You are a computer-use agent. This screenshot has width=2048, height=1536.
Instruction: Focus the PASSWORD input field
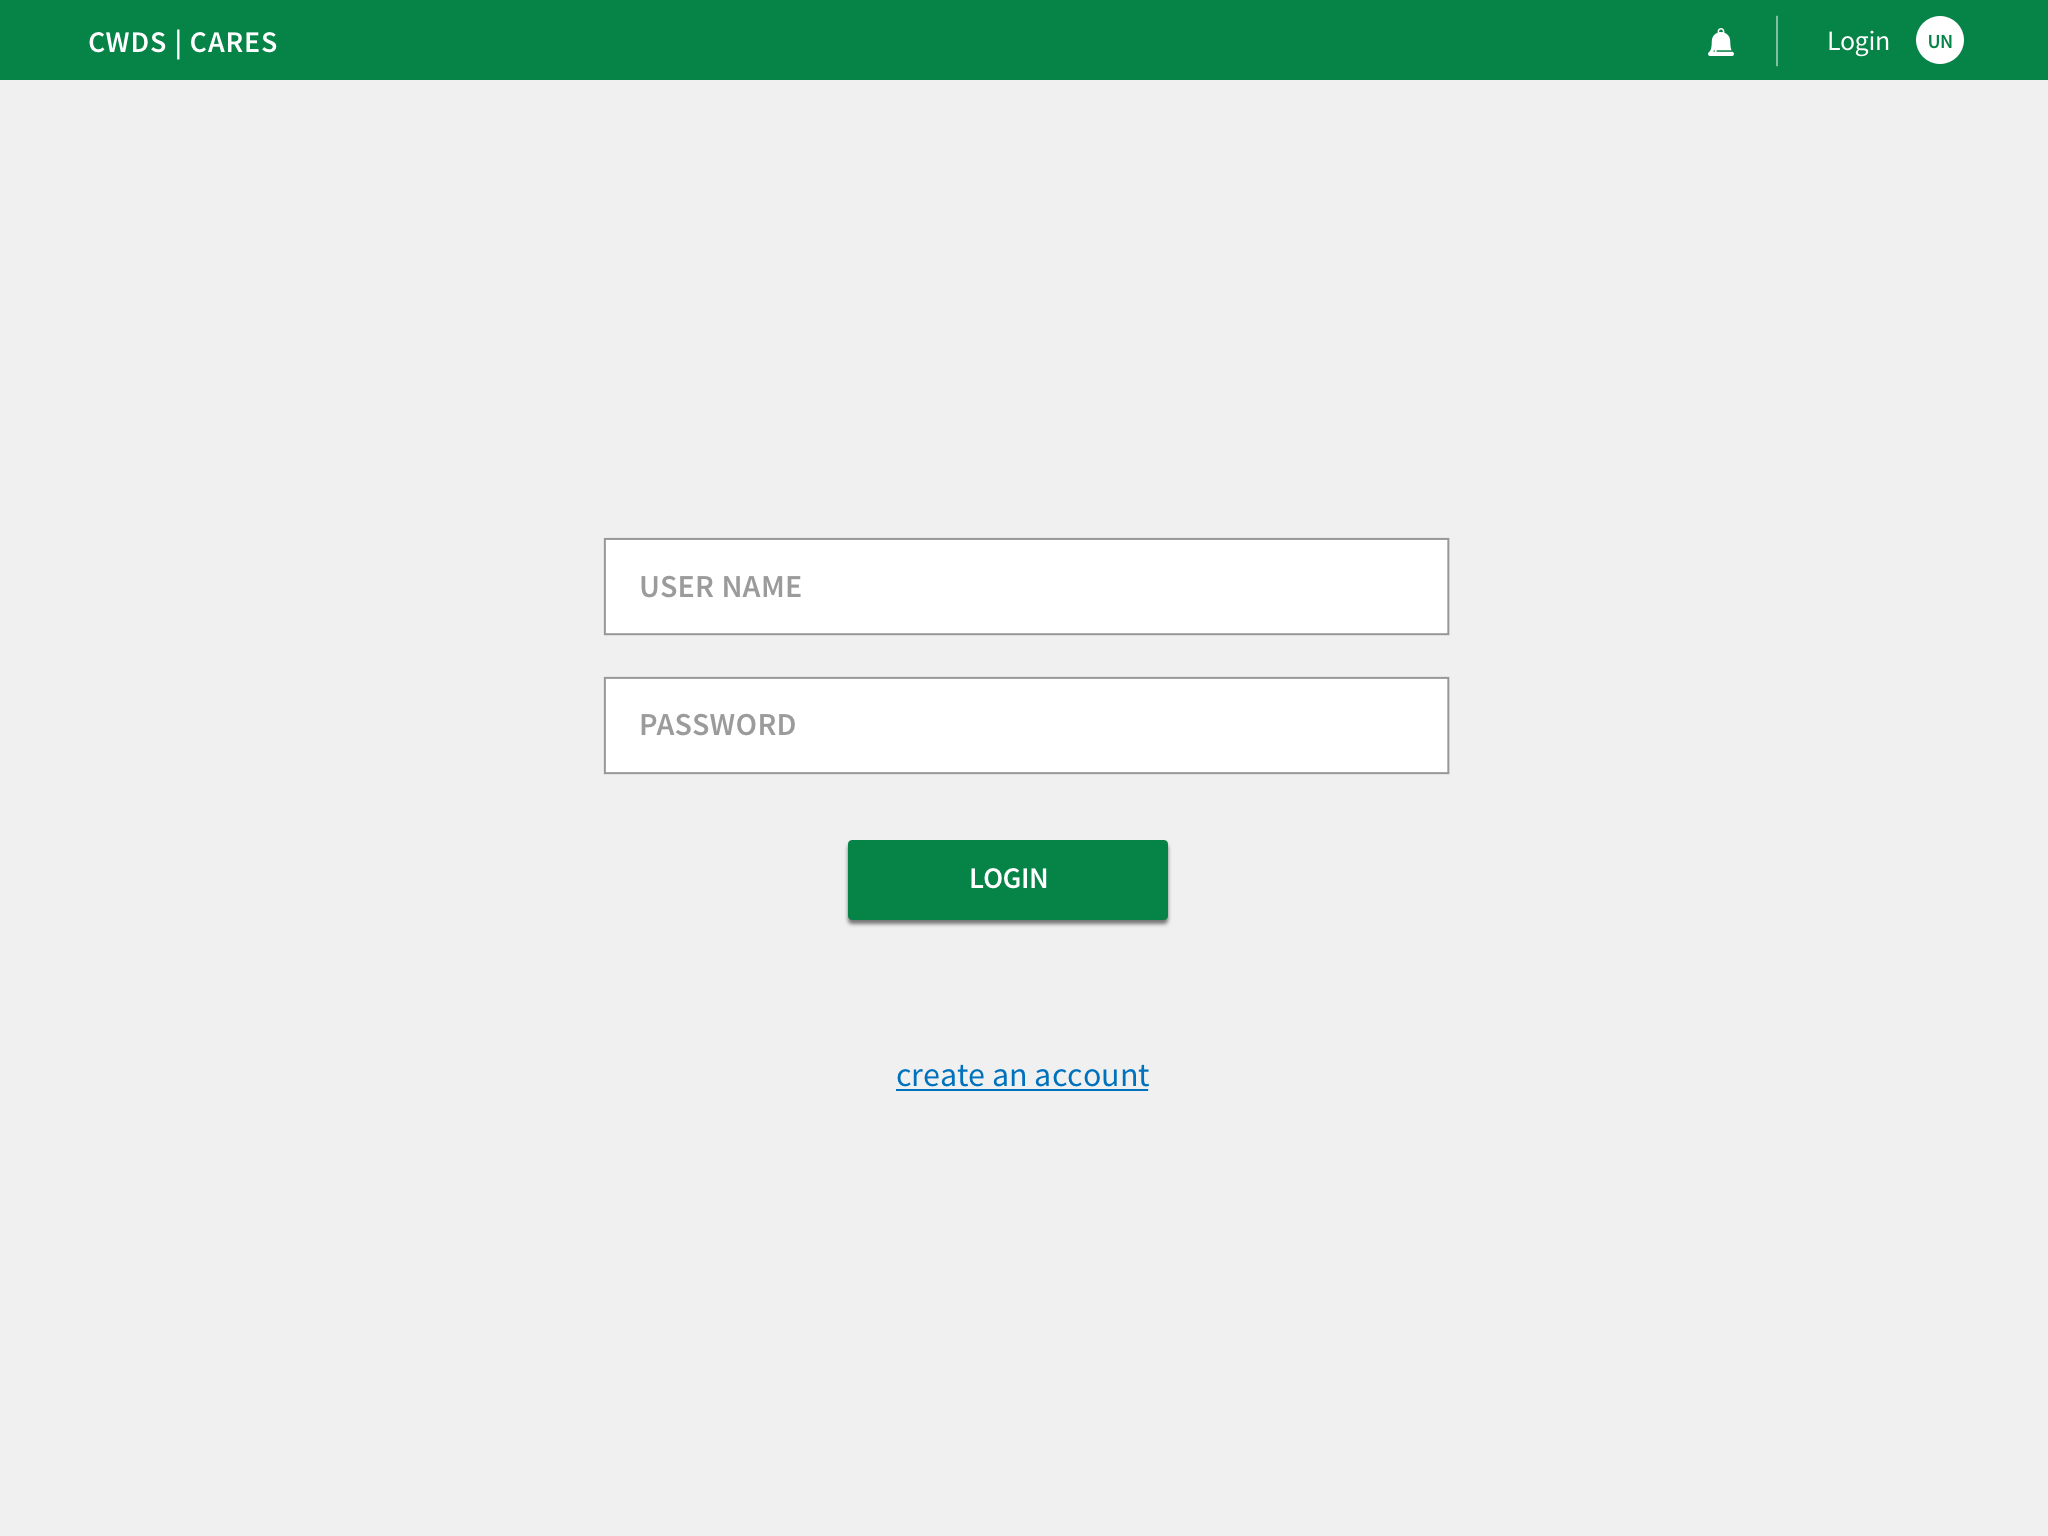1026,725
